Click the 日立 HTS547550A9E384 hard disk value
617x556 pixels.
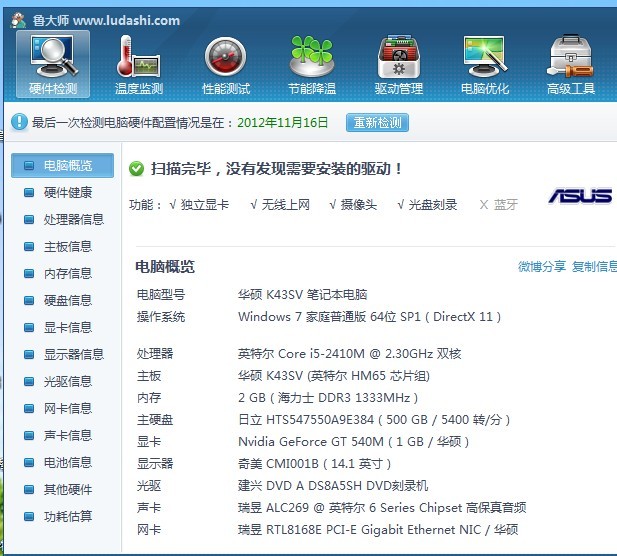pos(374,419)
